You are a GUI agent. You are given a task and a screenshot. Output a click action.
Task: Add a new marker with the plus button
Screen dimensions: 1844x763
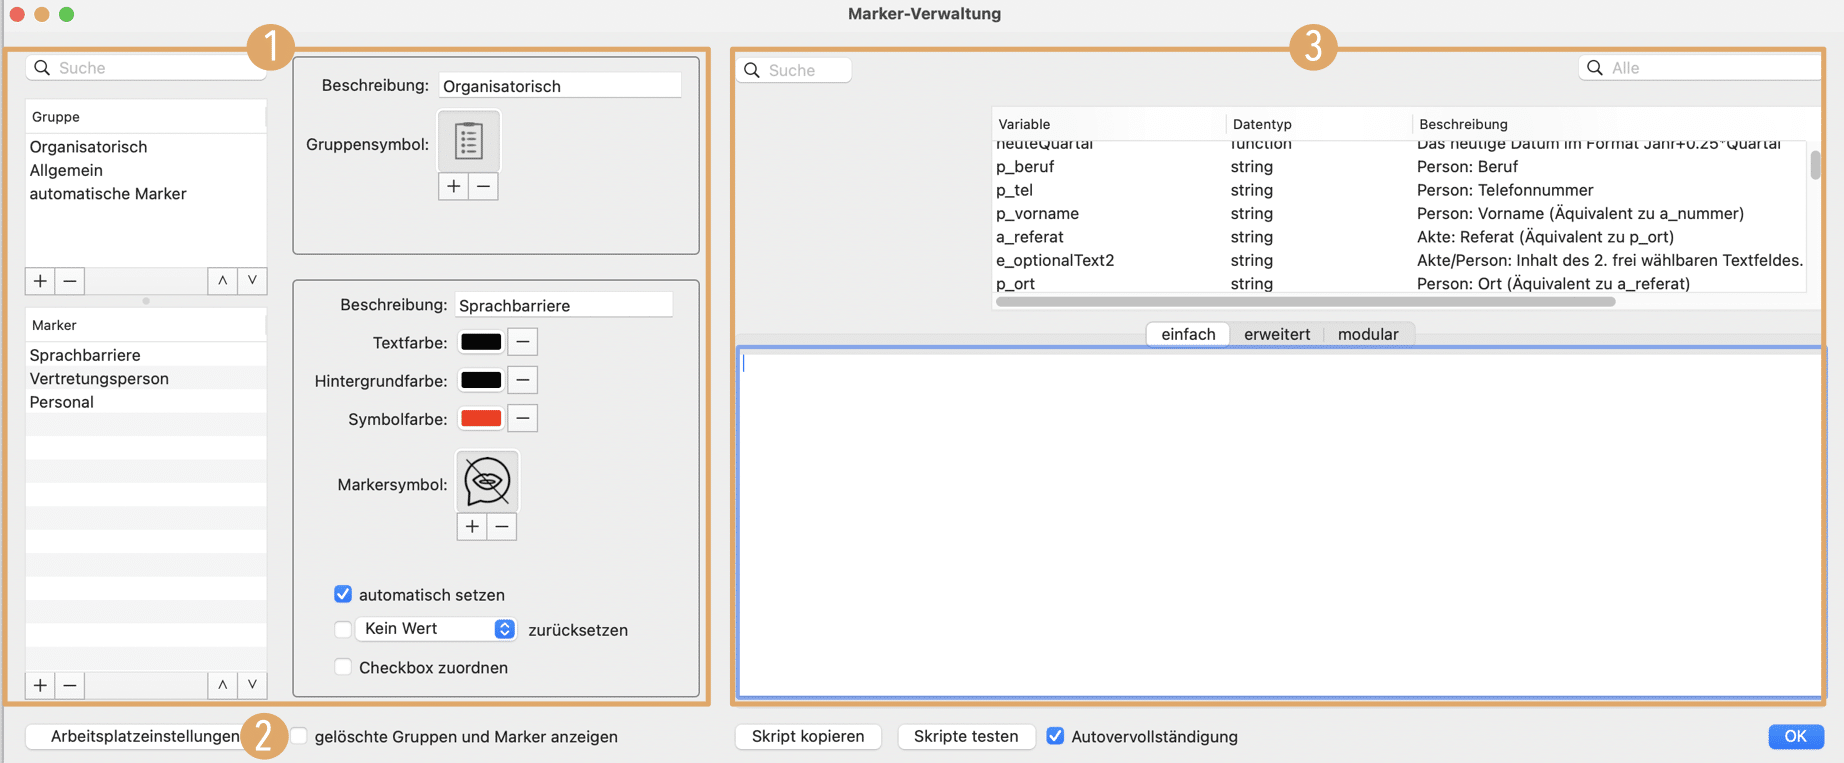pyautogui.click(x=40, y=685)
